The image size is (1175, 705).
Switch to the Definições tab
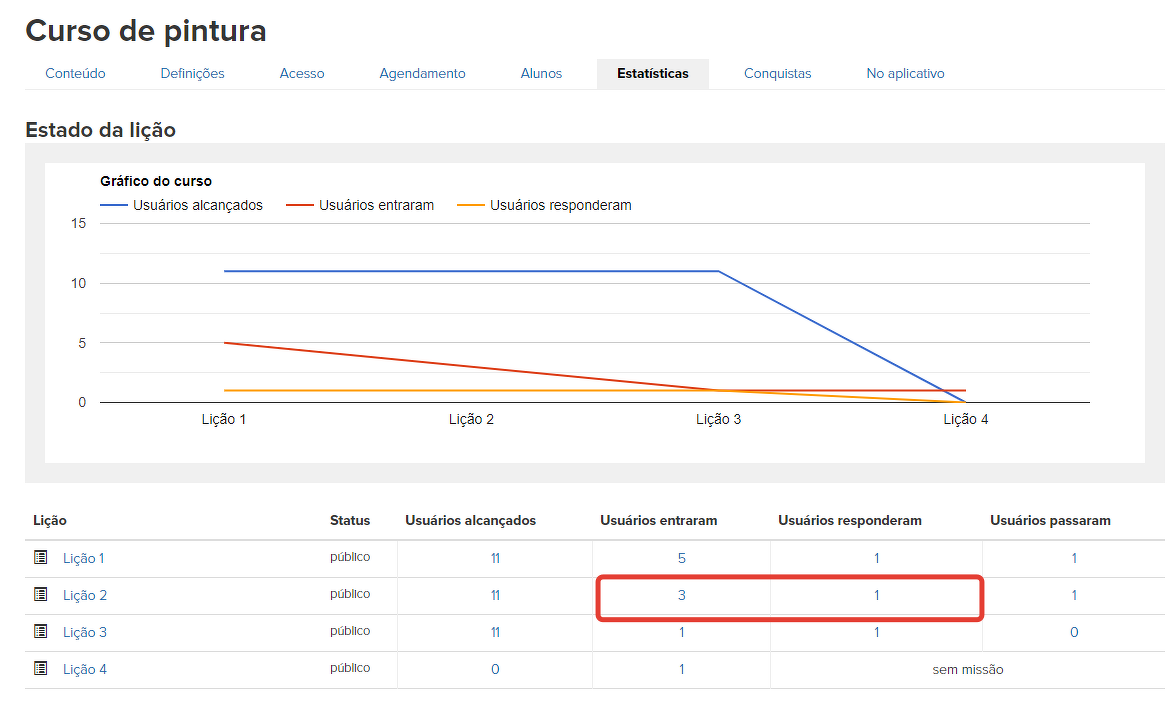(192, 73)
